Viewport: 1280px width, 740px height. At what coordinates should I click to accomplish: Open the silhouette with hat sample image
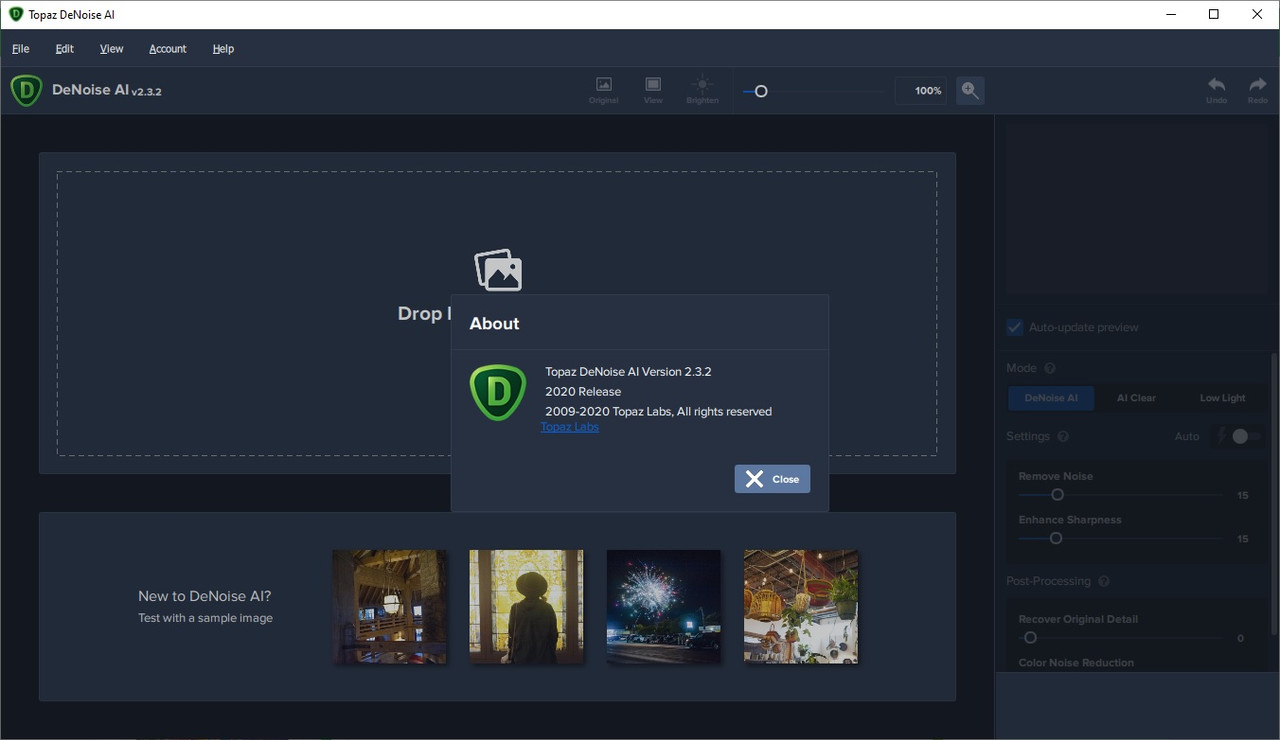(x=526, y=607)
